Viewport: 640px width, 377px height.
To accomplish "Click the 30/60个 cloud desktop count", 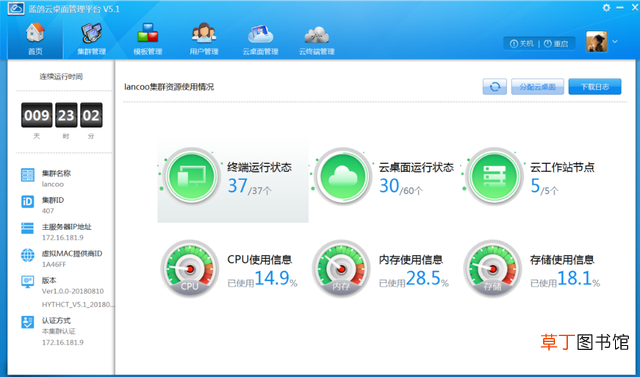I will pos(401,186).
